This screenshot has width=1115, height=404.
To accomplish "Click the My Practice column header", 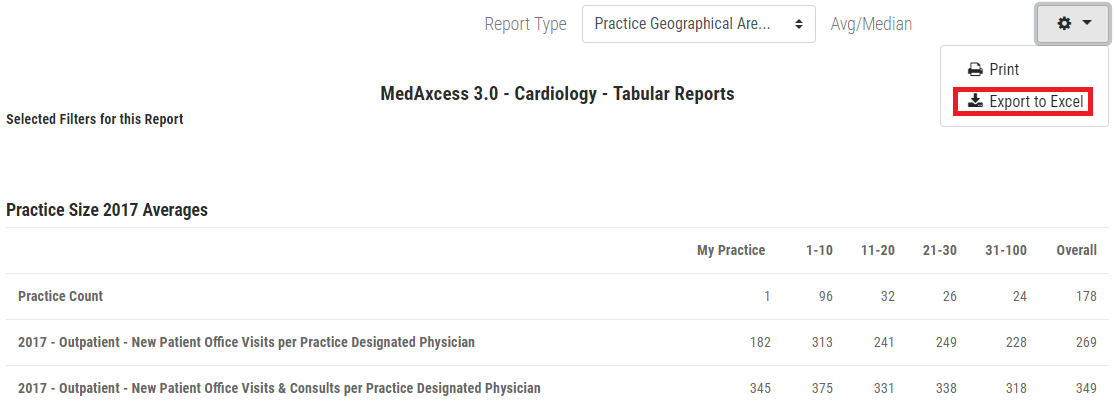I will tap(730, 250).
